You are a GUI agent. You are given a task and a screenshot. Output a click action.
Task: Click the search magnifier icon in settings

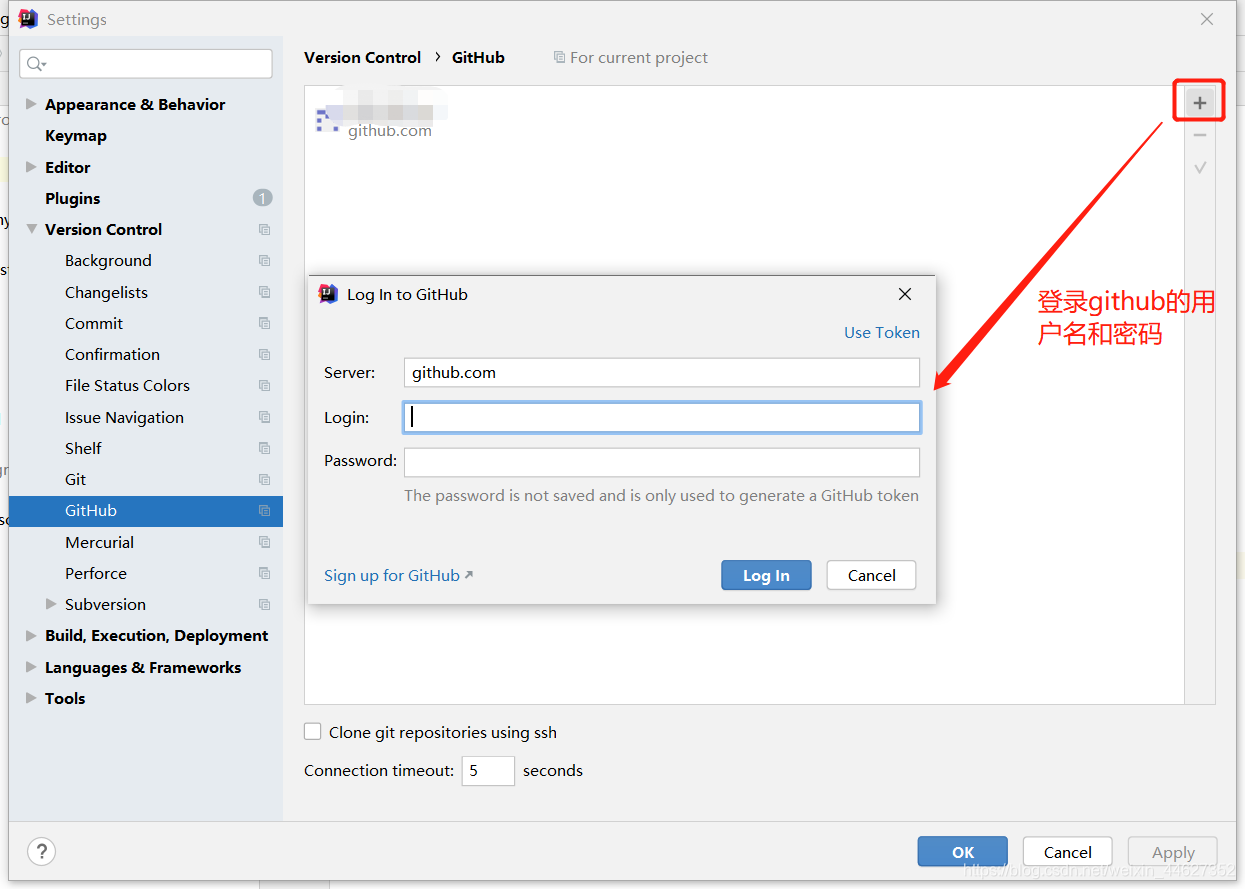point(36,64)
